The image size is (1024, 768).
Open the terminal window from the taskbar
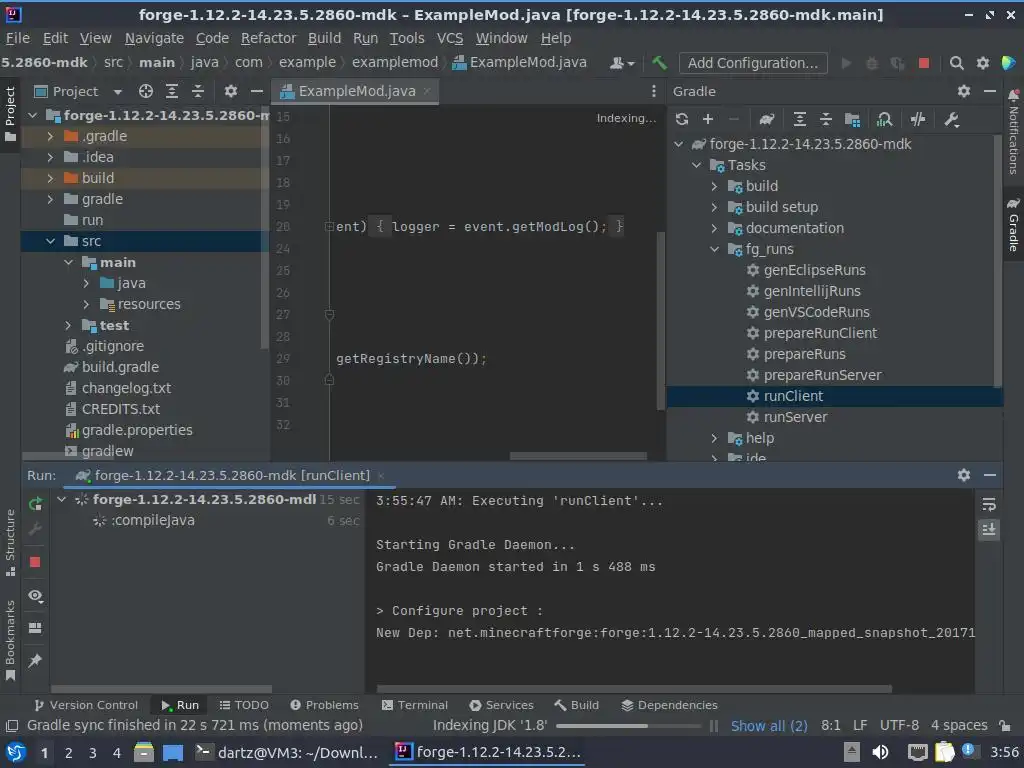pyautogui.click(x=287, y=753)
